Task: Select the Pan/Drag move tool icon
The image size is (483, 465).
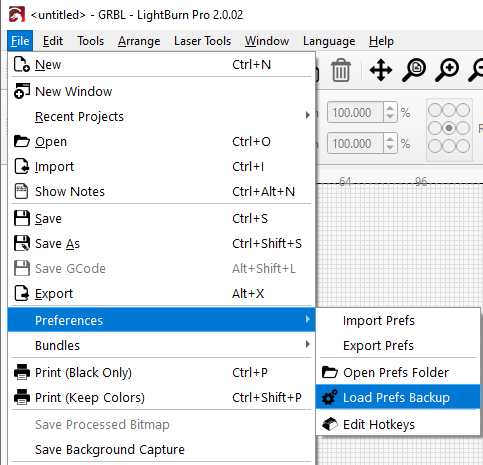Action: click(381, 70)
